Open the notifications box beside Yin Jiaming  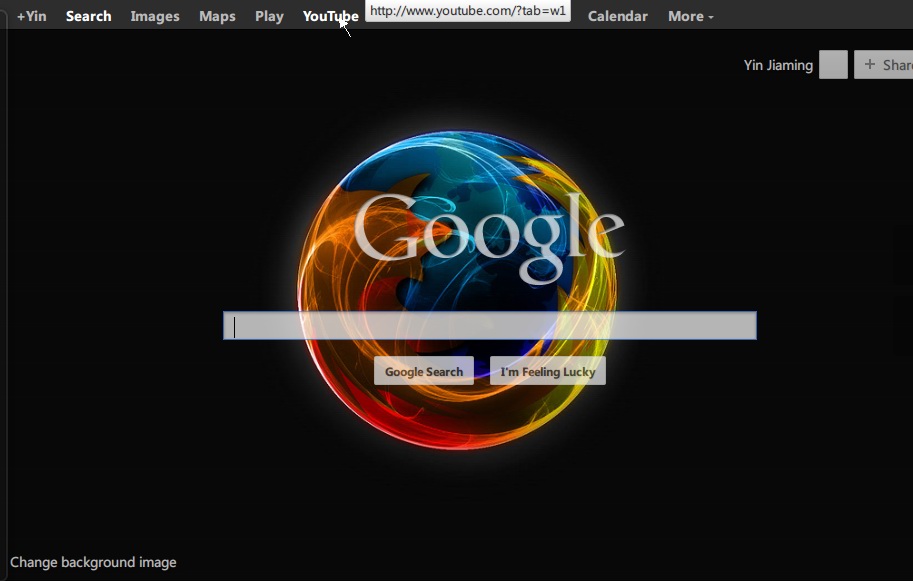click(833, 65)
